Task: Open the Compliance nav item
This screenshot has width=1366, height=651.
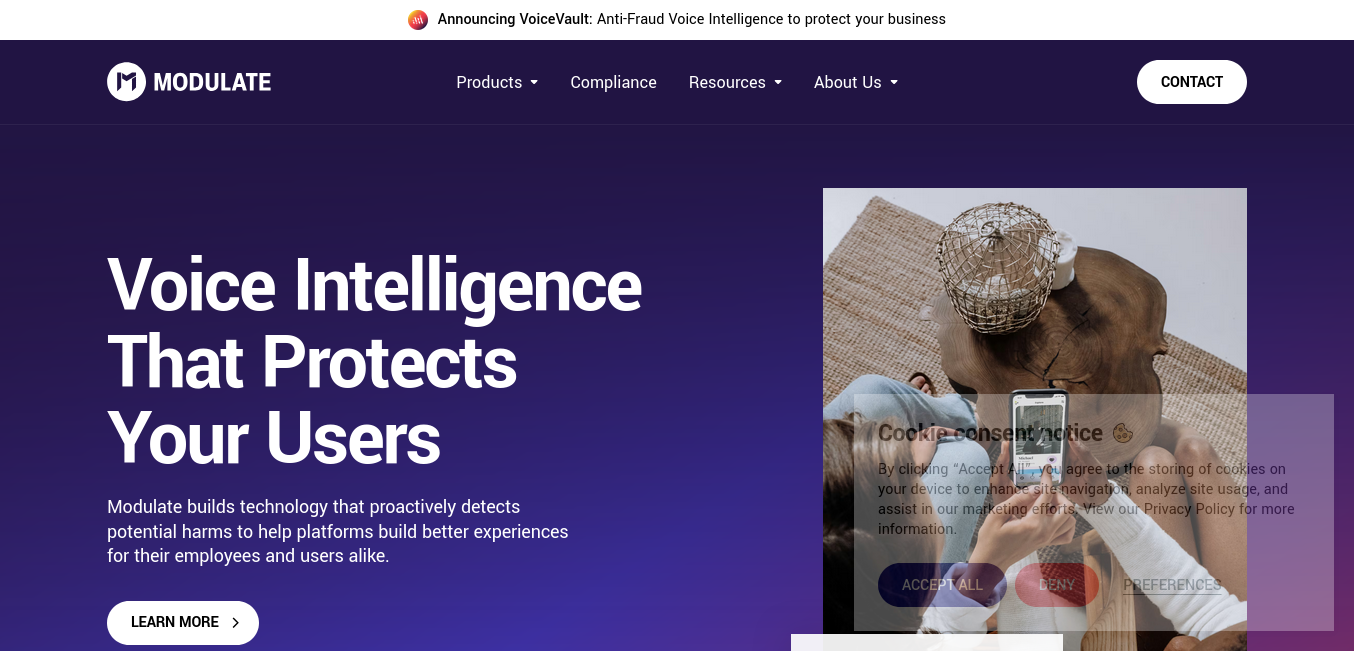Action: pyautogui.click(x=613, y=82)
